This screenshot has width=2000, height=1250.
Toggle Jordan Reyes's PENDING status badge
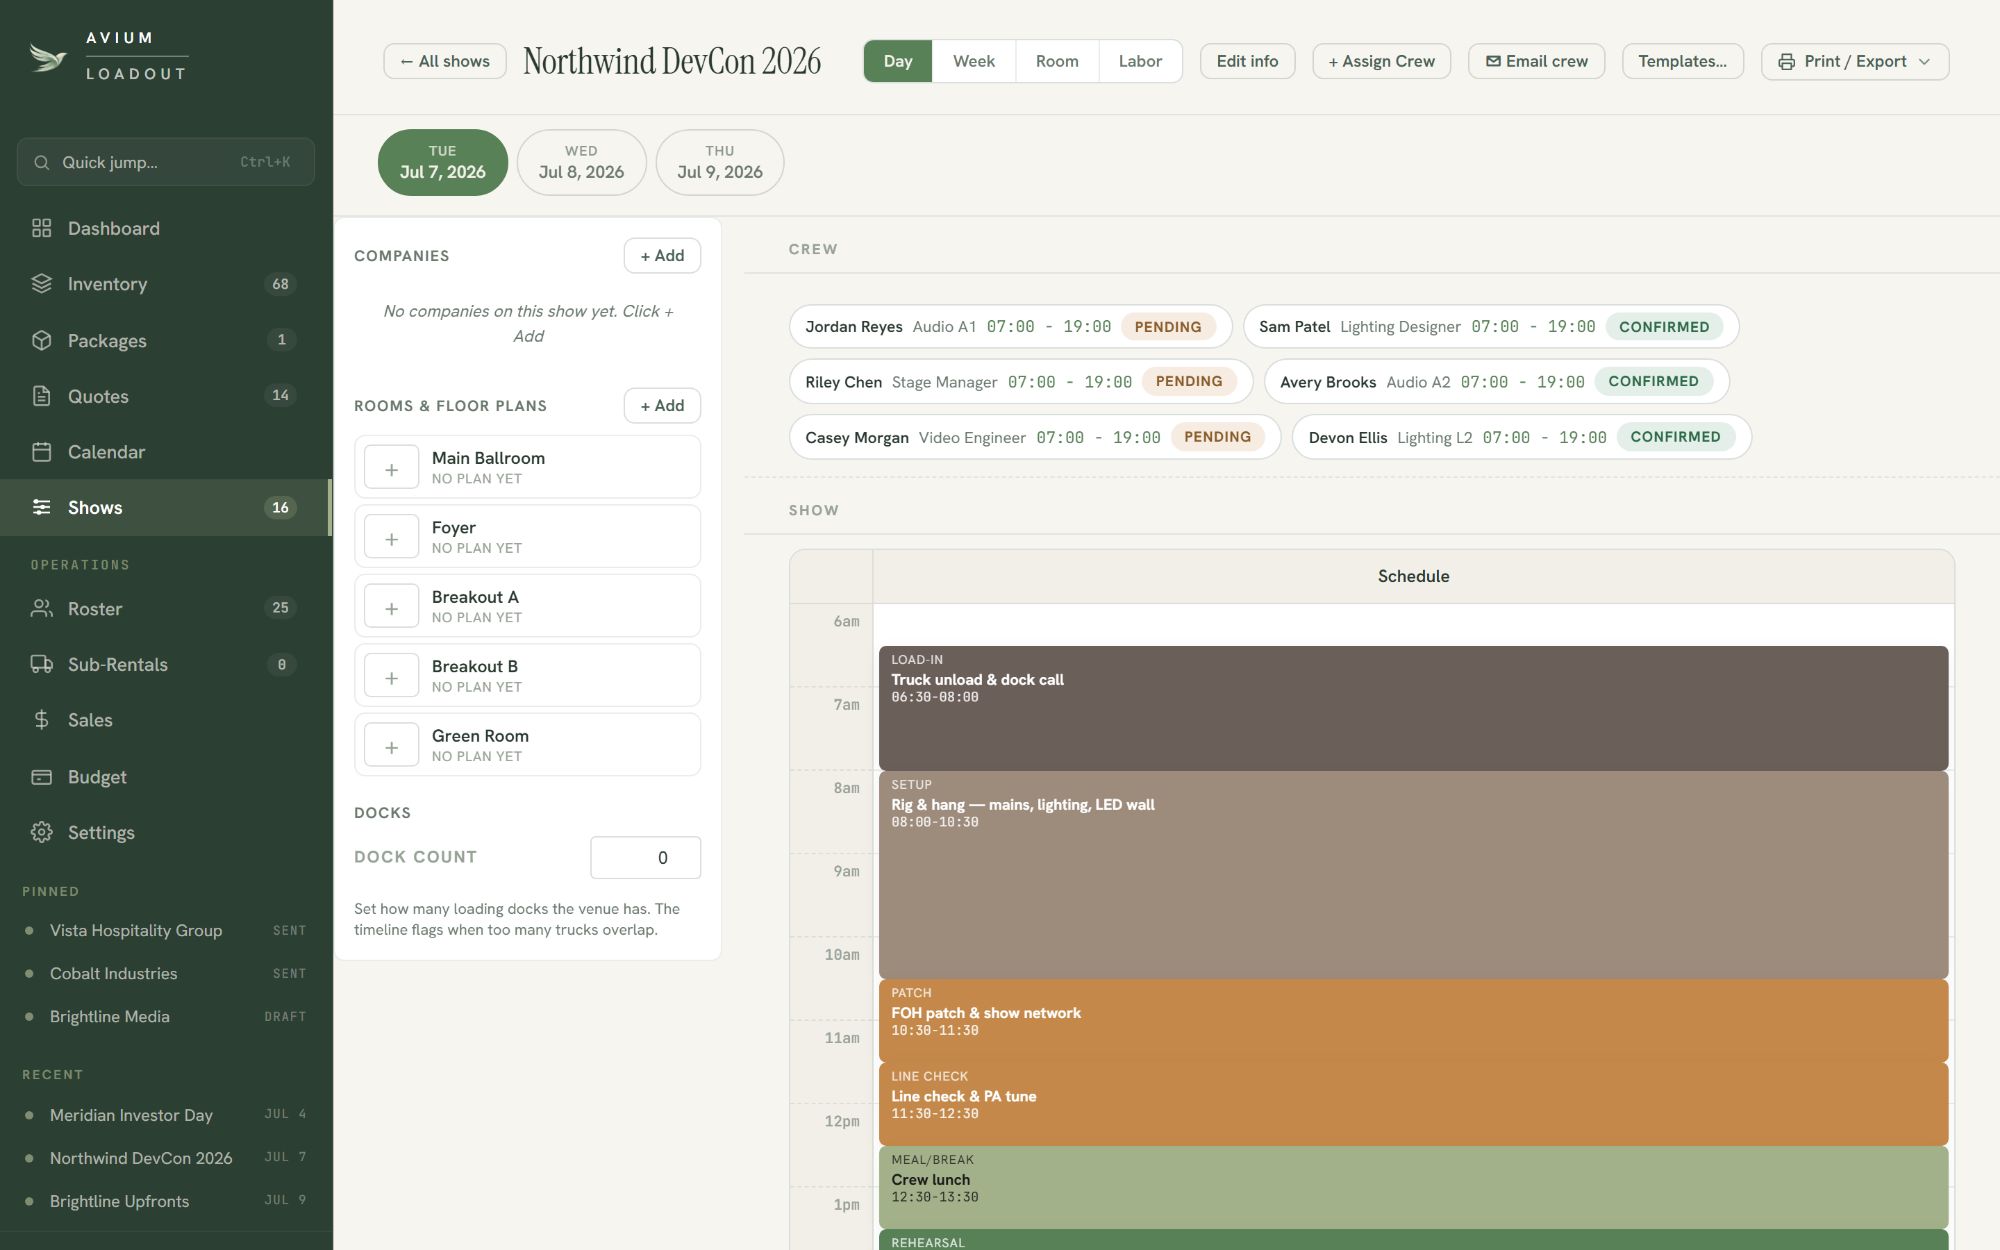coord(1168,327)
